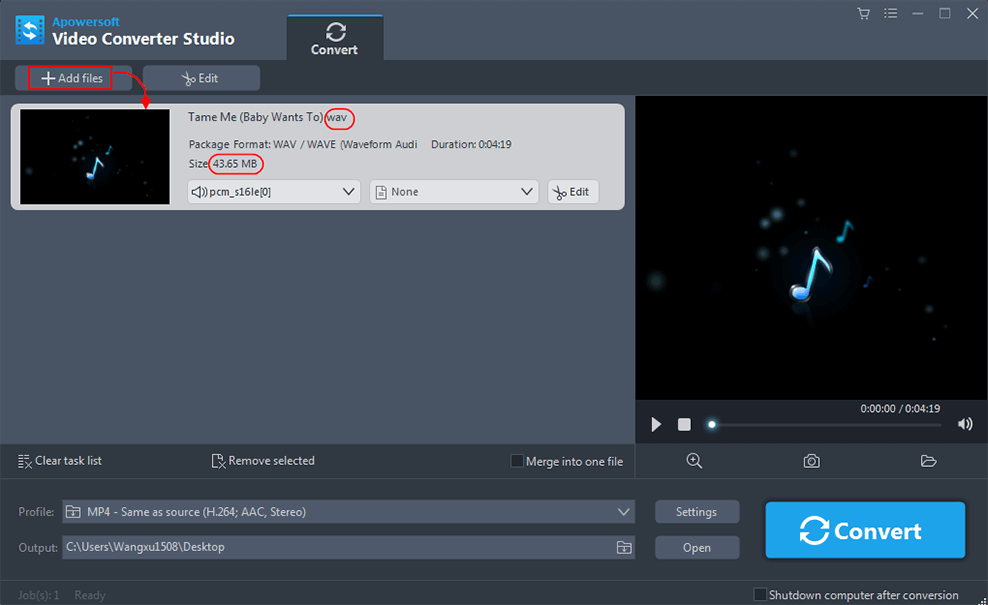Click Clear task list
This screenshot has width=988, height=605.
click(60, 461)
